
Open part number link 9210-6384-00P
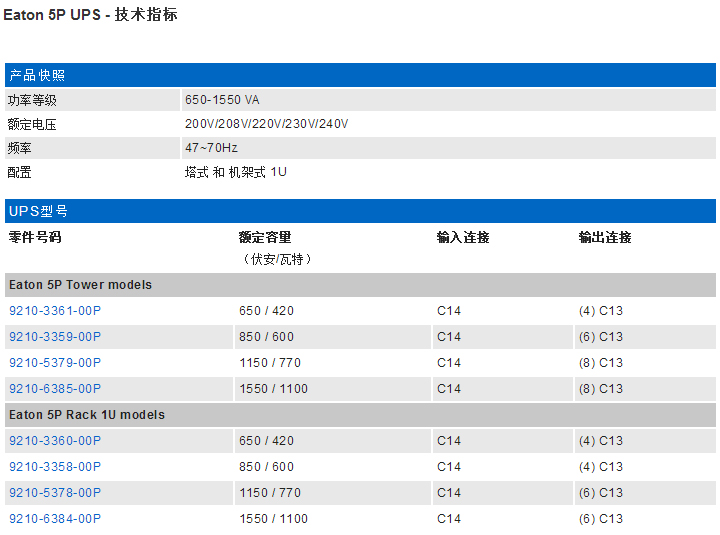tap(55, 519)
